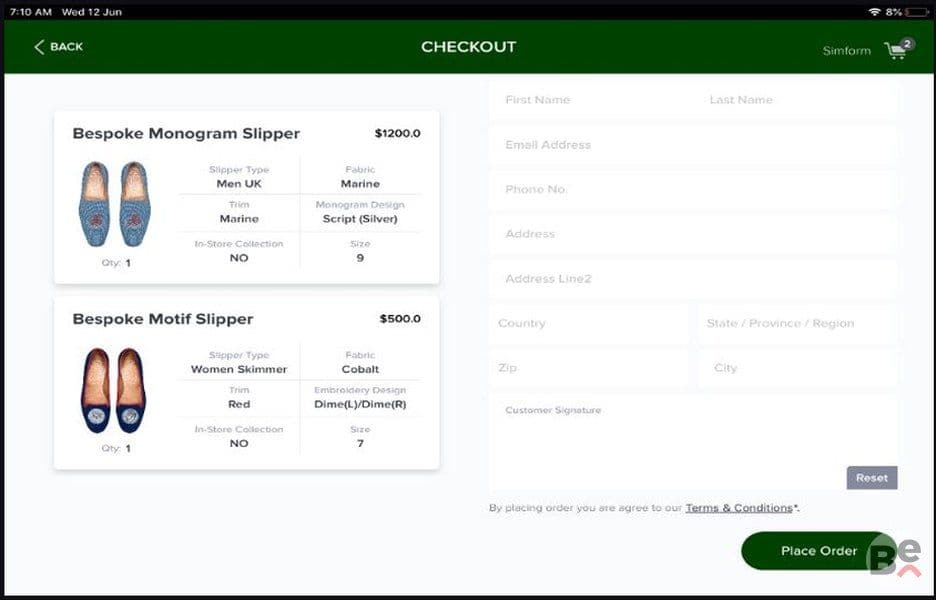The width and height of the screenshot is (936, 600).
Task: Tap the battery indicator icon
Action: (x=916, y=11)
